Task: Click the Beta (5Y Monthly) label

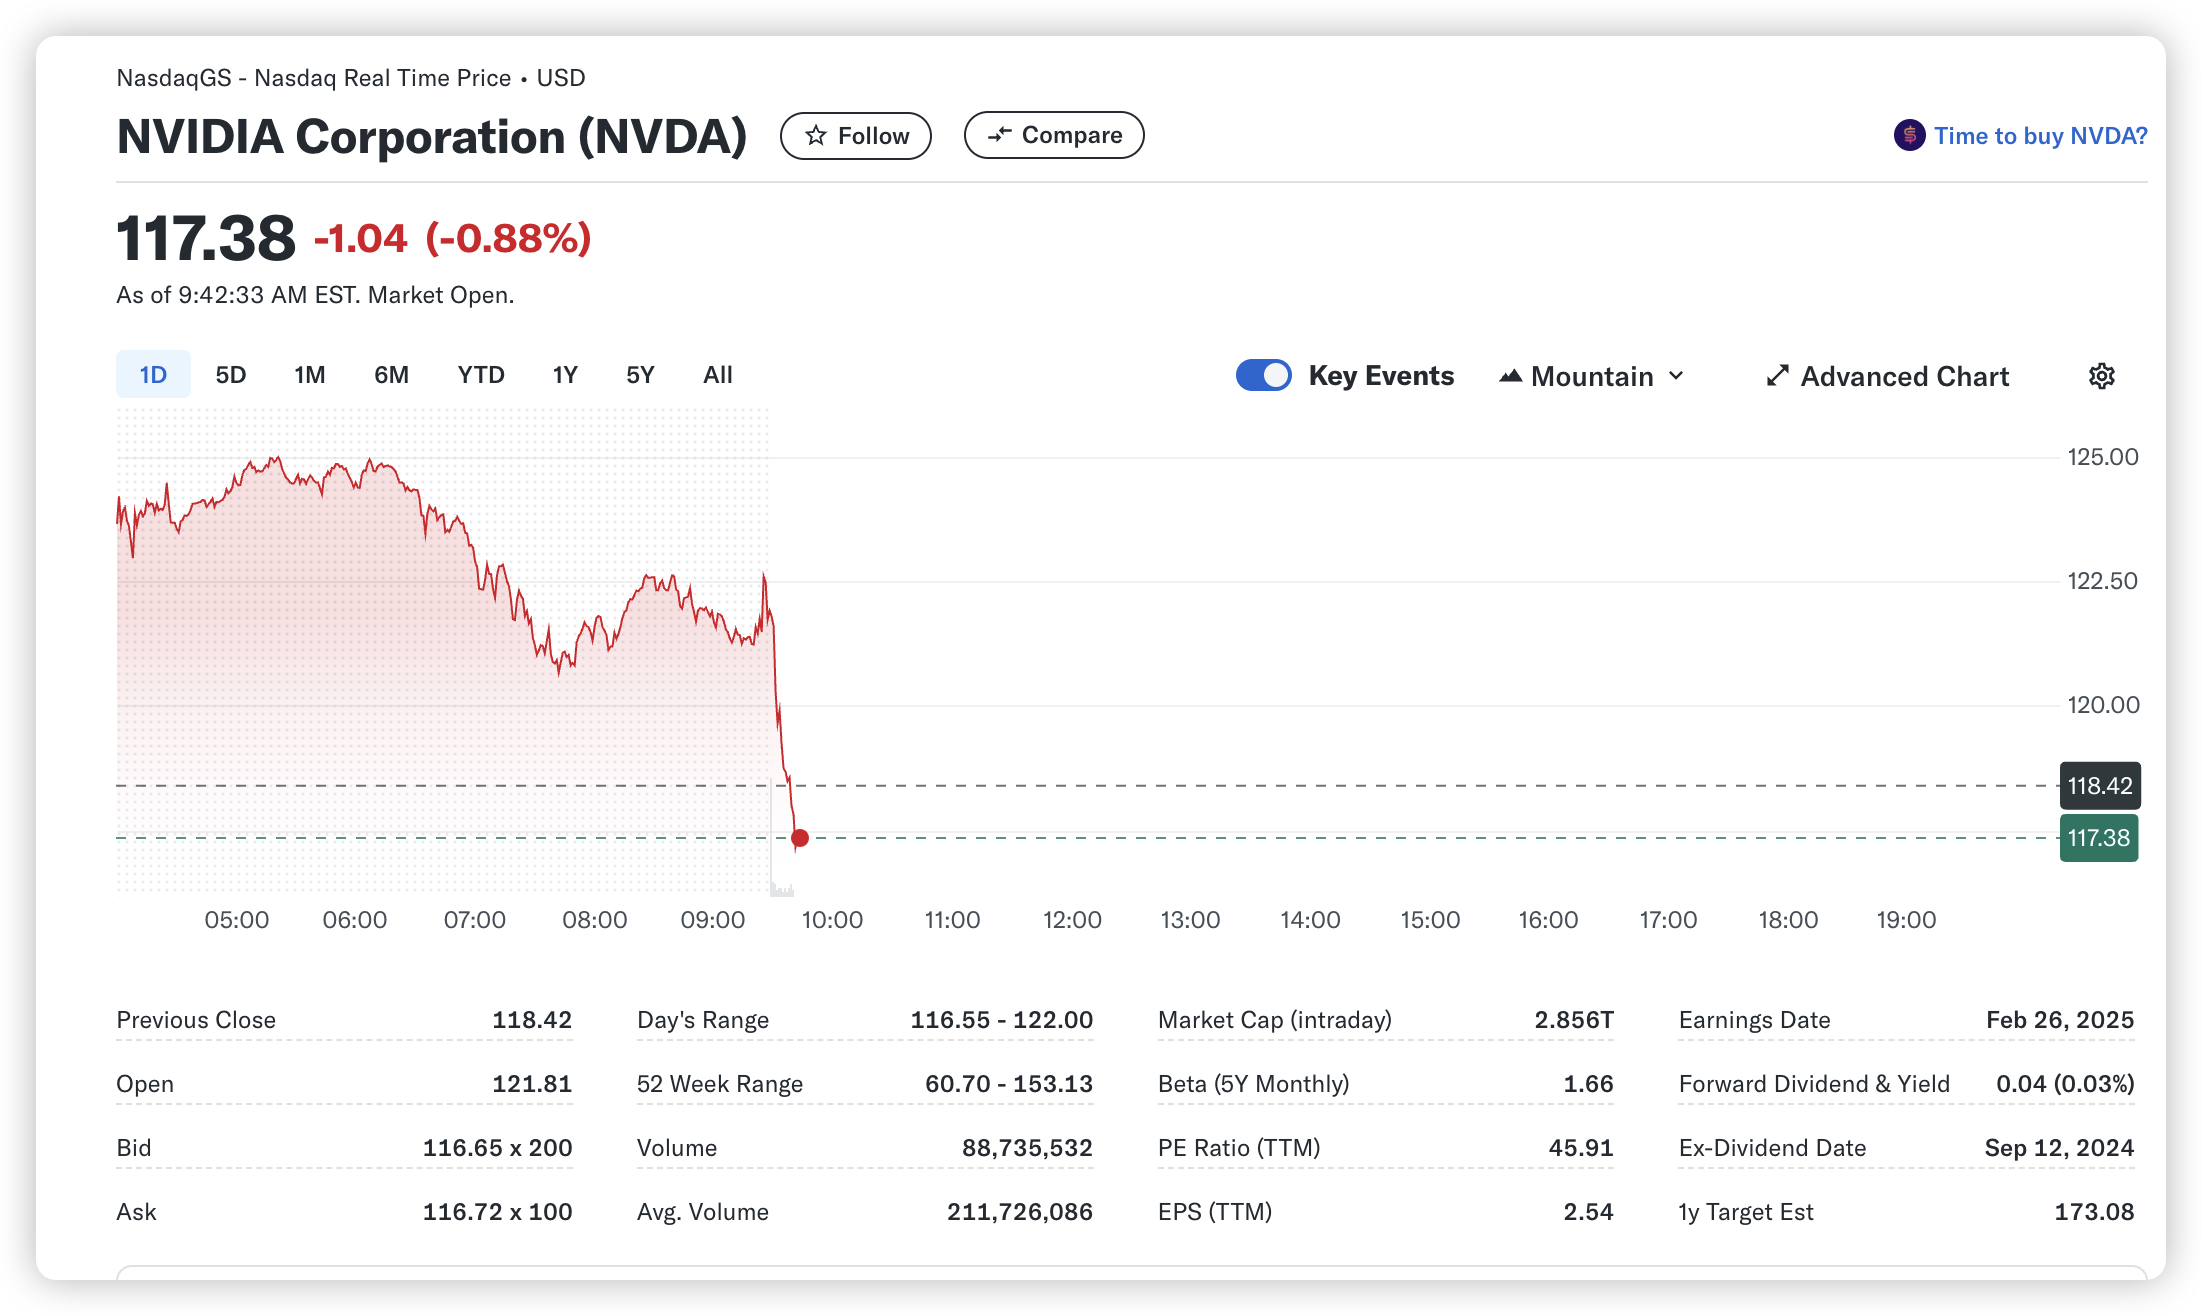Action: [1254, 1084]
